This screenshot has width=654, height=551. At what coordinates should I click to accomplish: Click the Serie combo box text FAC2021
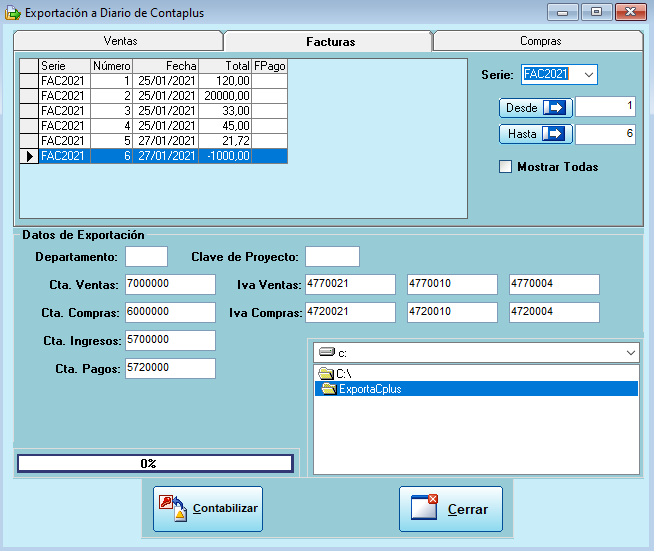click(546, 74)
